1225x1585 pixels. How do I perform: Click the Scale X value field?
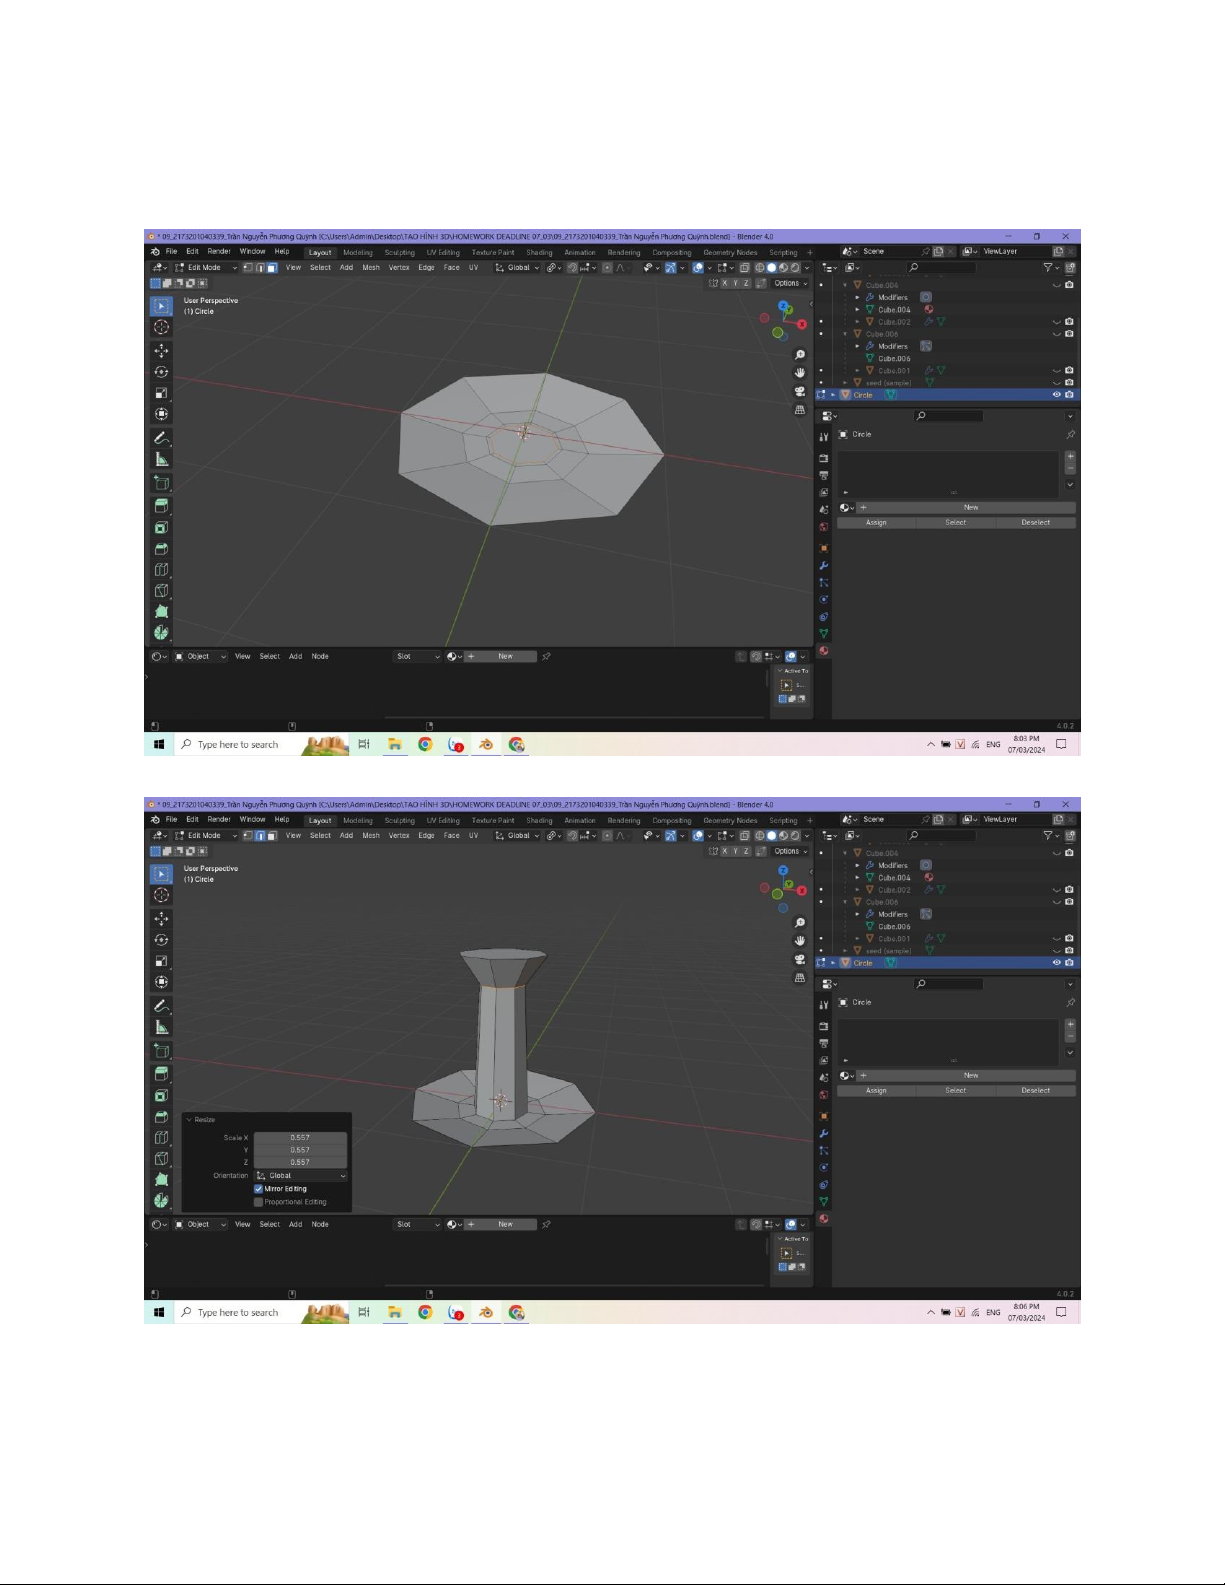coord(300,1138)
